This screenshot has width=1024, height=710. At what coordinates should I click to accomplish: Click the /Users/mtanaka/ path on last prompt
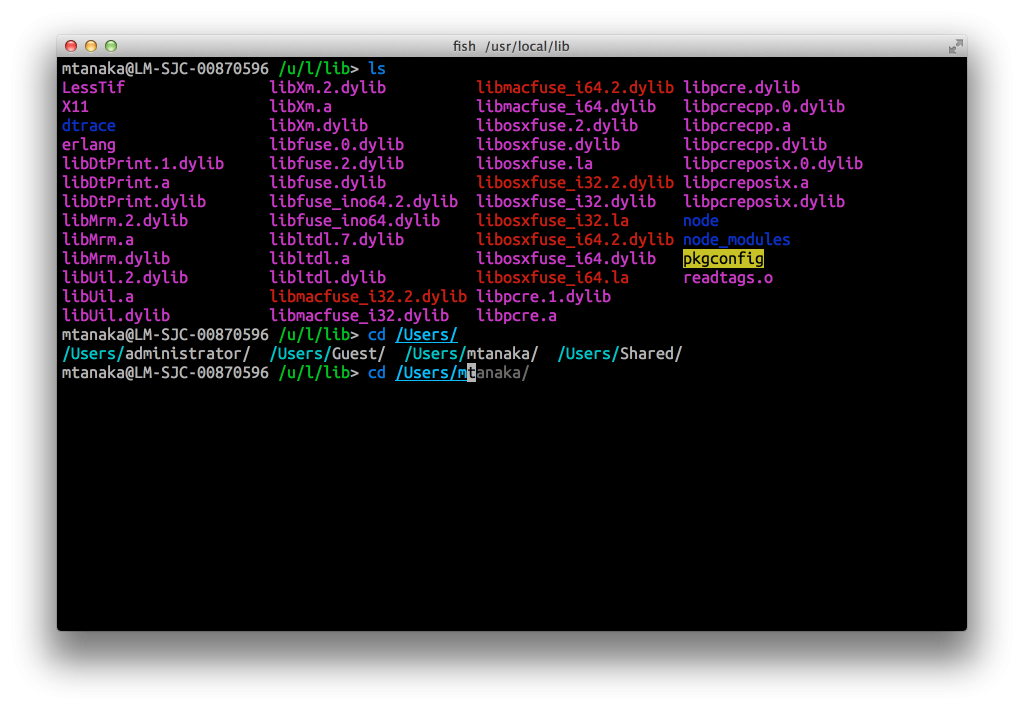[462, 372]
